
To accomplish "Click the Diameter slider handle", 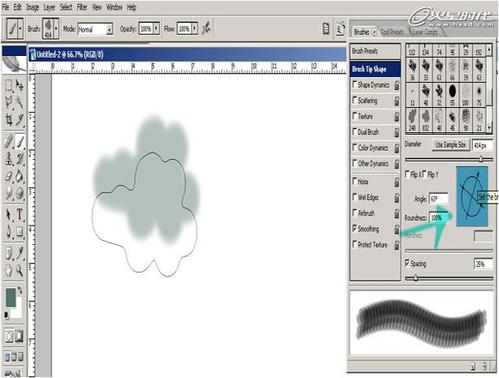I will click(481, 159).
